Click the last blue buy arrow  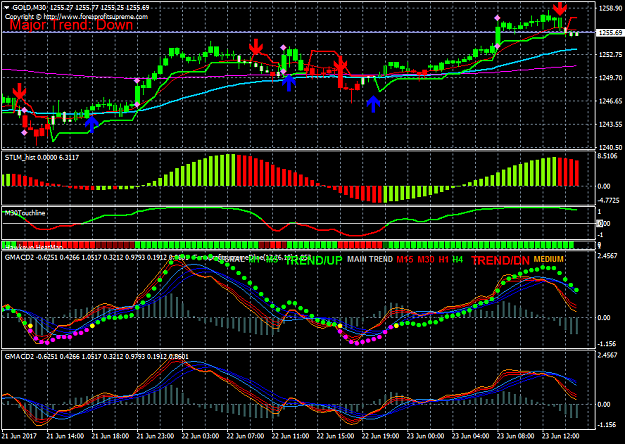click(x=373, y=104)
